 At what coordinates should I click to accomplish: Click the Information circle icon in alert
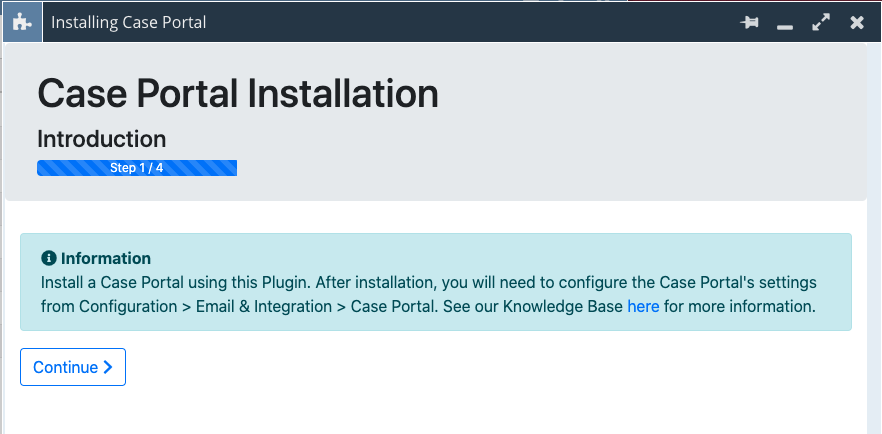tap(49, 258)
